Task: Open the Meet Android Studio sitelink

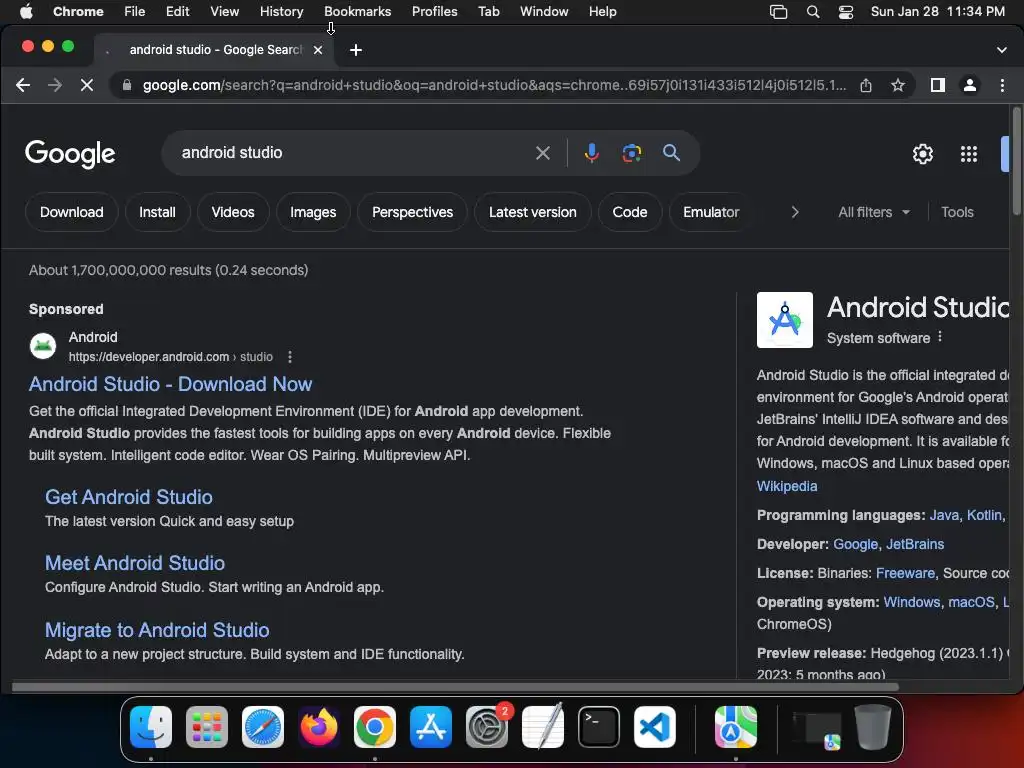Action: (x=135, y=563)
